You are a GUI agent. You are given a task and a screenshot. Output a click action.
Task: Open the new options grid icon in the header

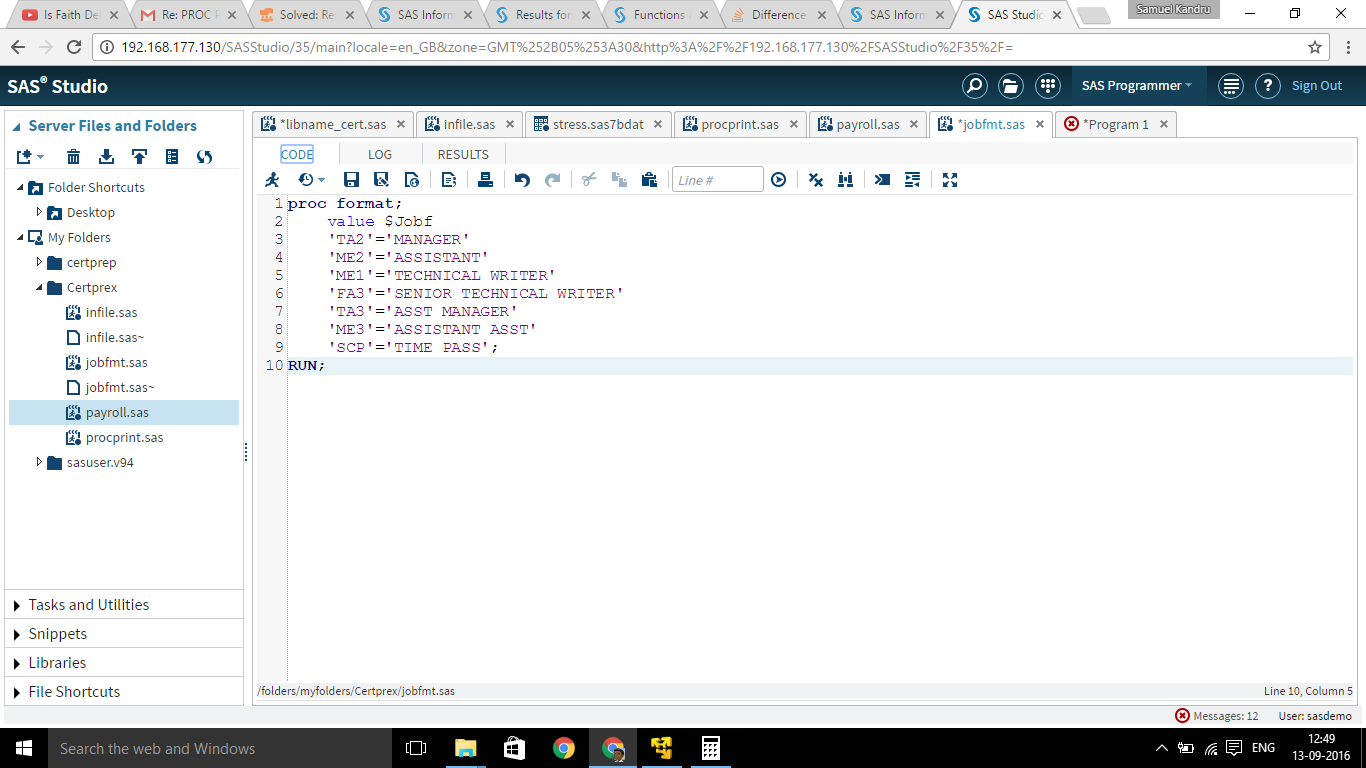(1047, 86)
